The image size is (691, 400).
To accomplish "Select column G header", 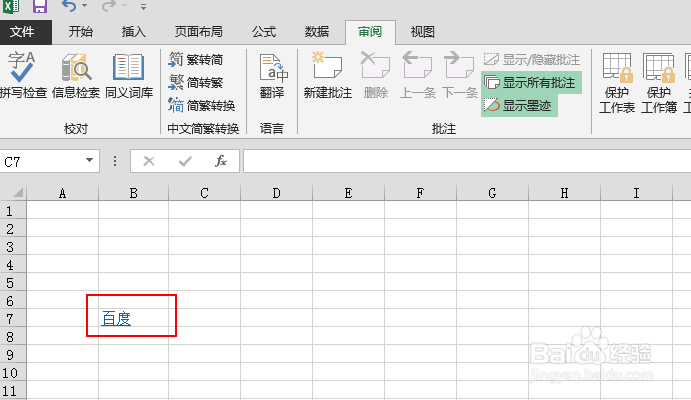I will (492, 193).
